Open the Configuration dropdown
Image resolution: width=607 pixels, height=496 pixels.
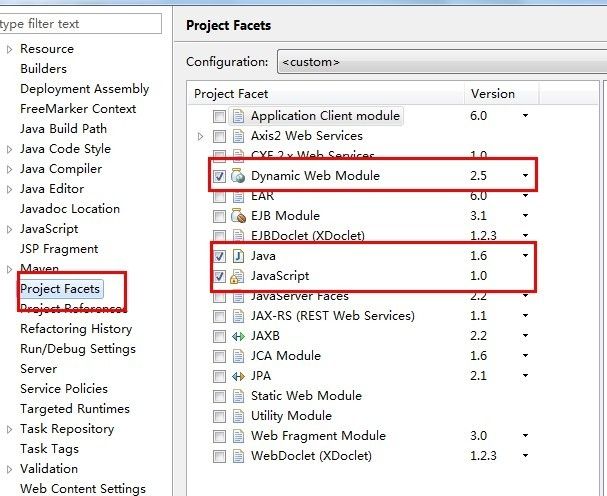pyautogui.click(x=440, y=62)
